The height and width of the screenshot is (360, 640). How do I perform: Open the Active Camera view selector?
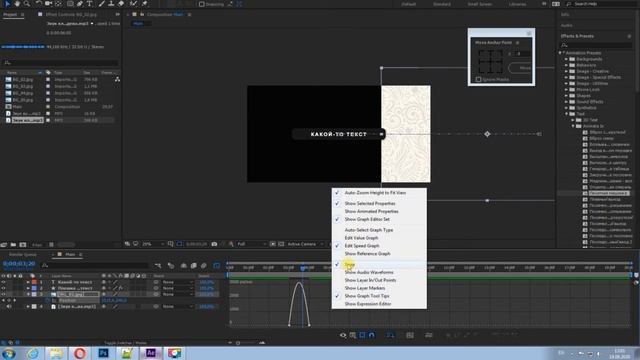click(304, 244)
